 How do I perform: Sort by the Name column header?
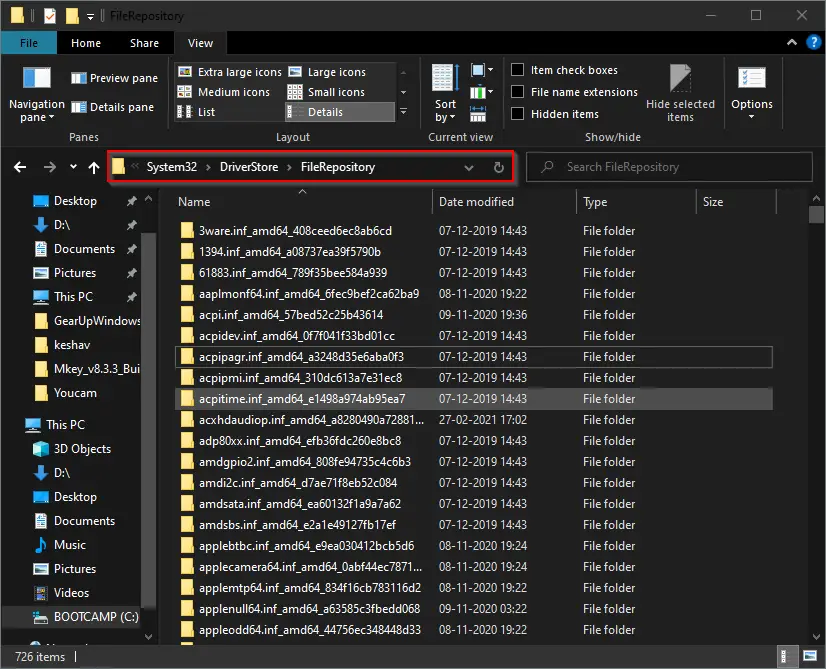(x=302, y=202)
